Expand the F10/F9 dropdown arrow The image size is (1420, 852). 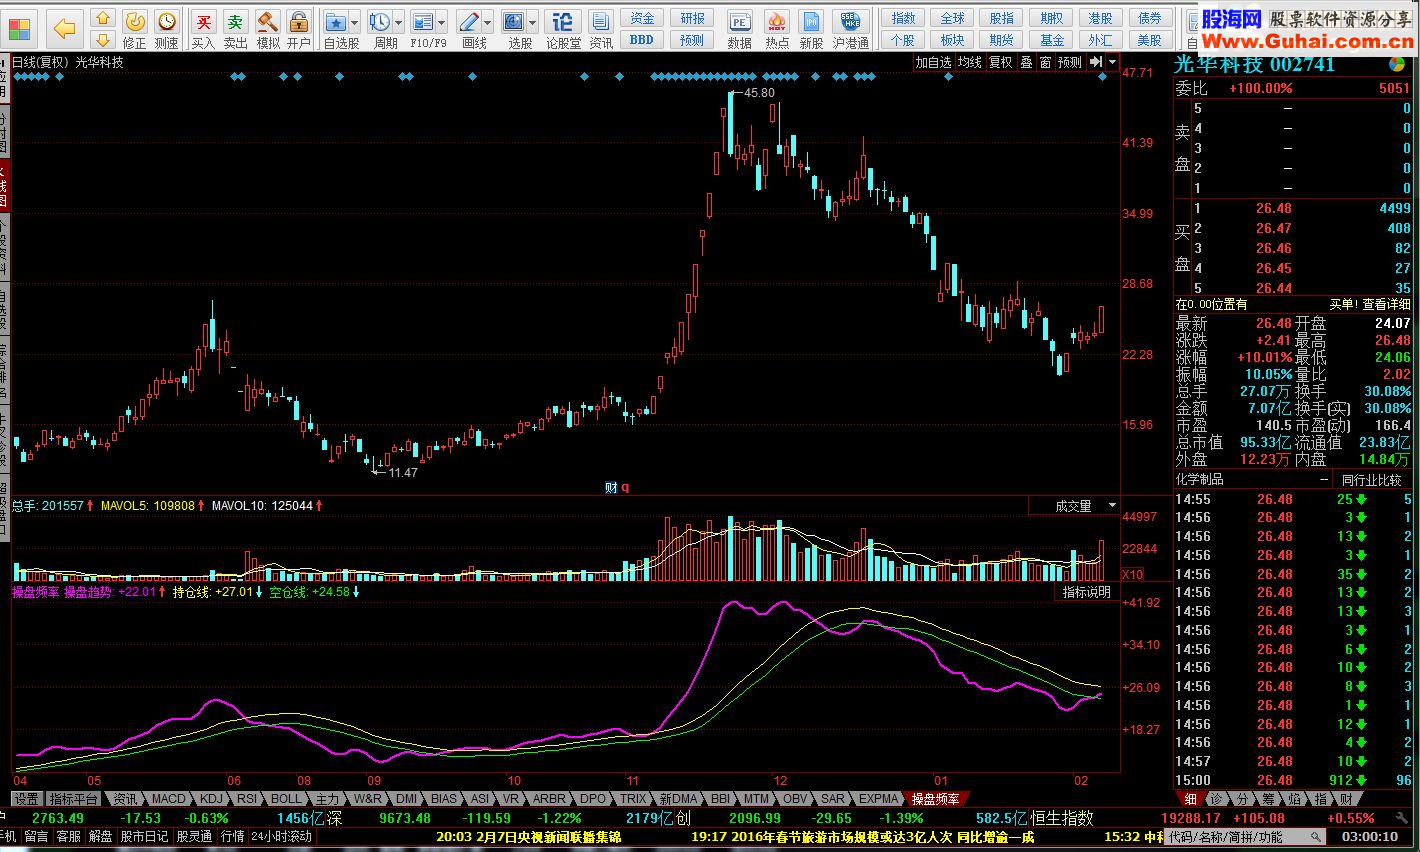click(442, 23)
